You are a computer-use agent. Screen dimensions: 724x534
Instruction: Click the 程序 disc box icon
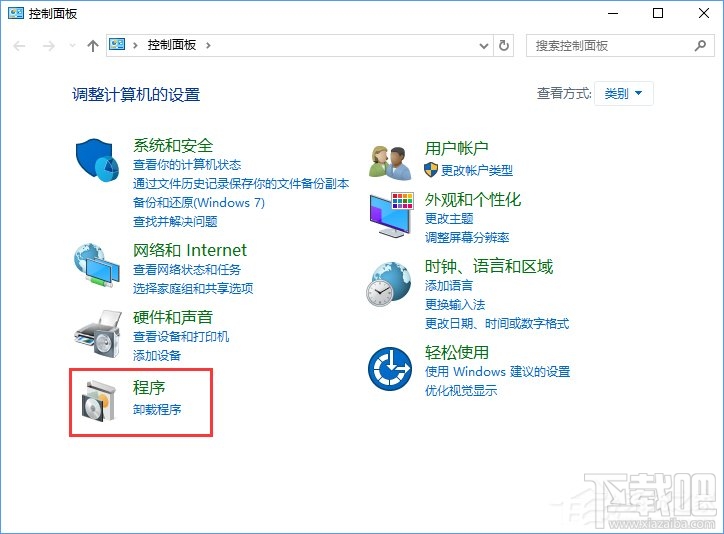click(98, 401)
